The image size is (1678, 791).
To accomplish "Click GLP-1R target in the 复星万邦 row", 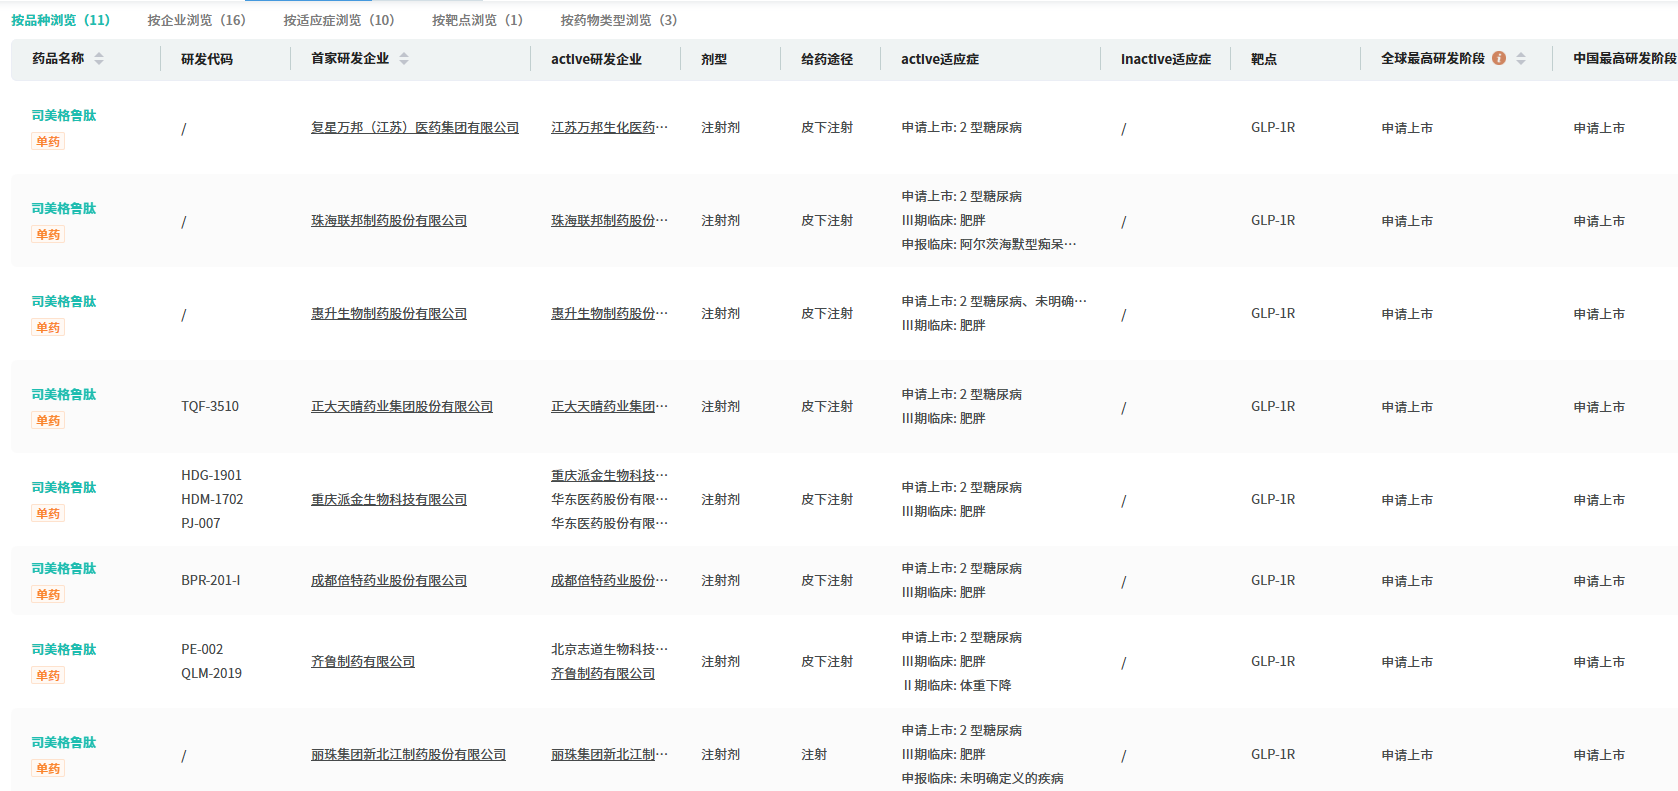I will [1273, 128].
